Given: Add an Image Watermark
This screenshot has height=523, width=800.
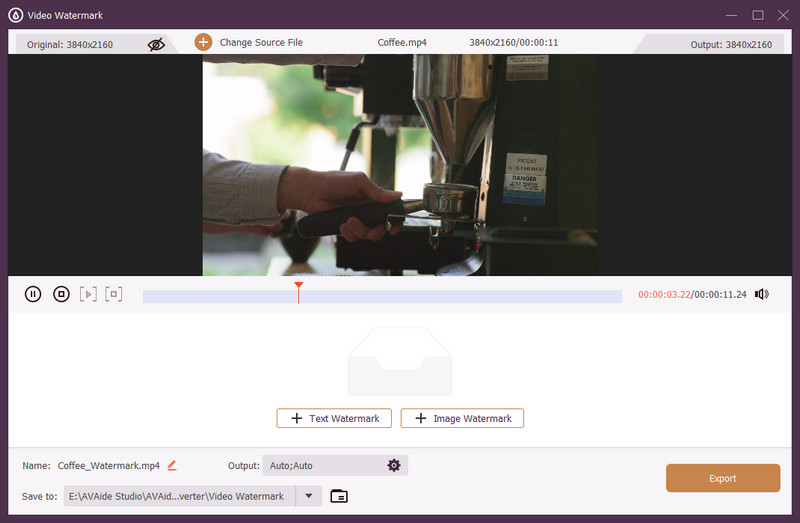Looking at the screenshot, I should point(462,418).
